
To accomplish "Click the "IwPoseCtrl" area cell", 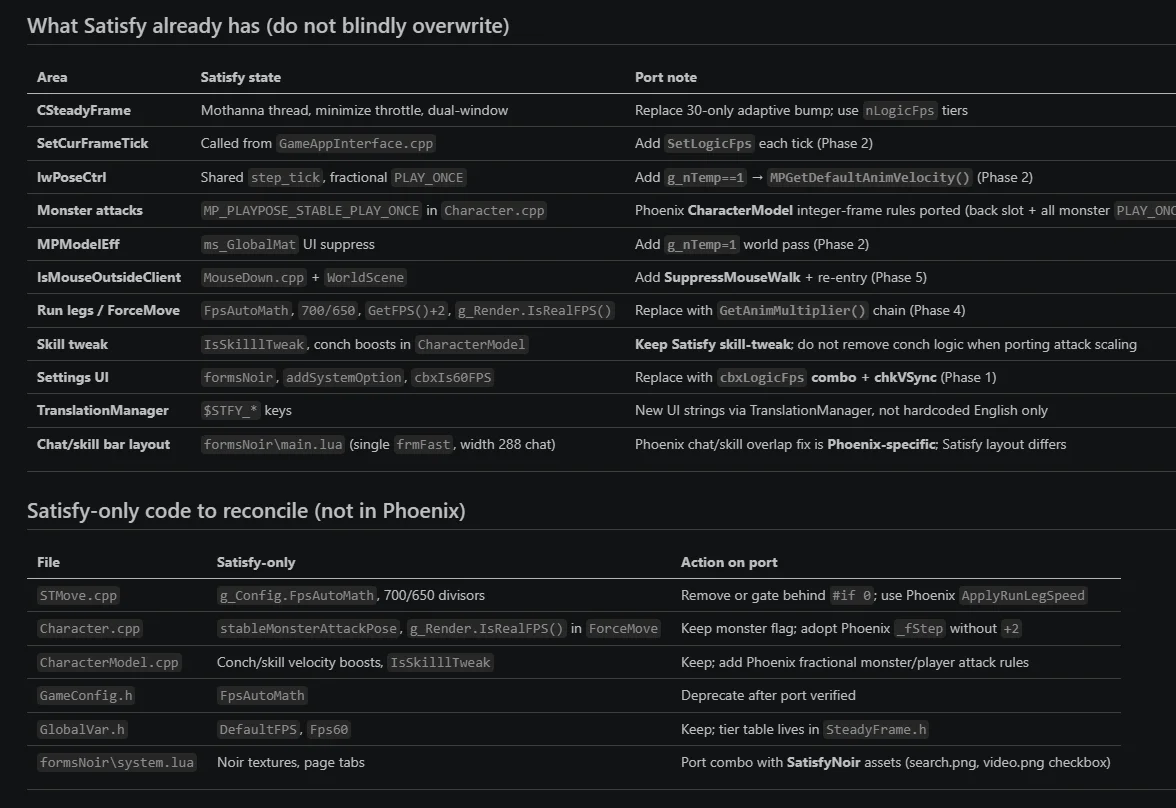I will pos(72,177).
